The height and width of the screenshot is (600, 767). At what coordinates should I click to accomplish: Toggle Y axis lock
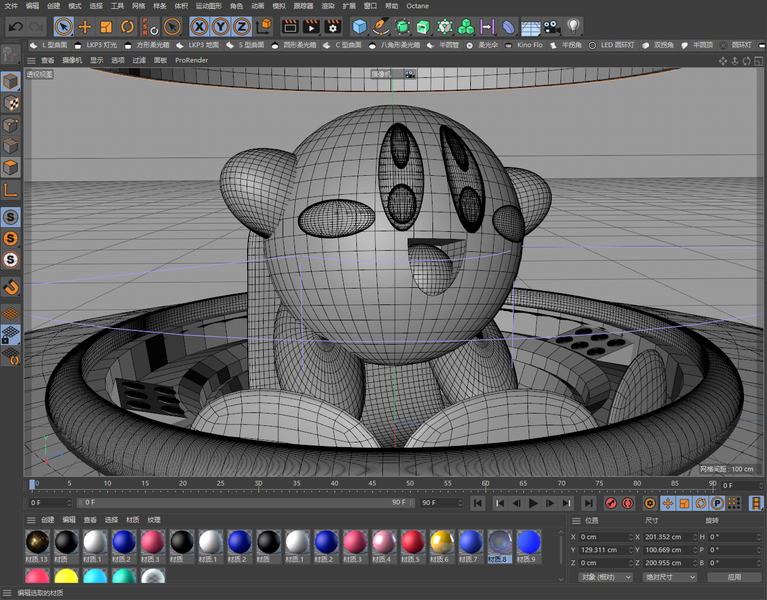pyautogui.click(x=221, y=26)
